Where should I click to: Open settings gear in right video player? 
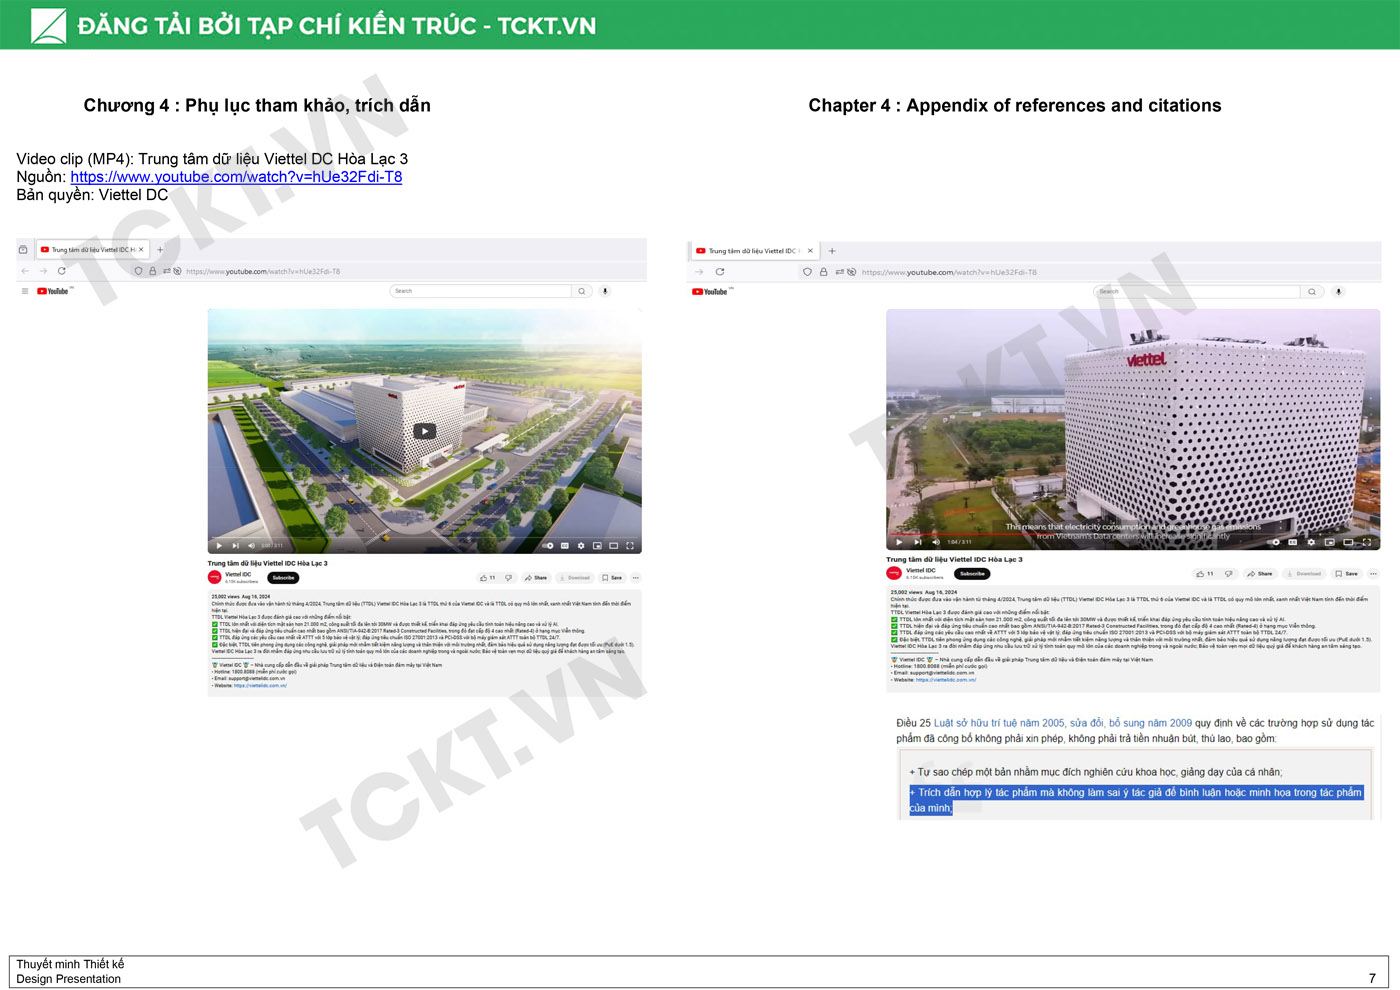pyautogui.click(x=1311, y=542)
